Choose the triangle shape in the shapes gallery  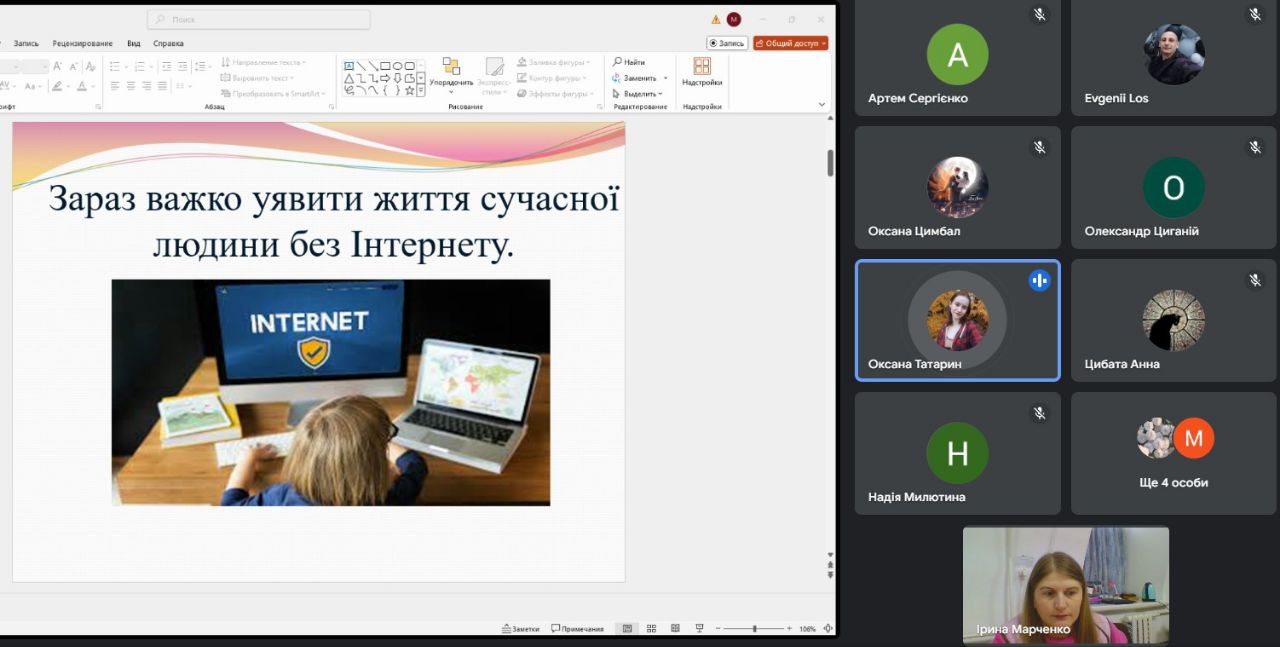click(349, 78)
